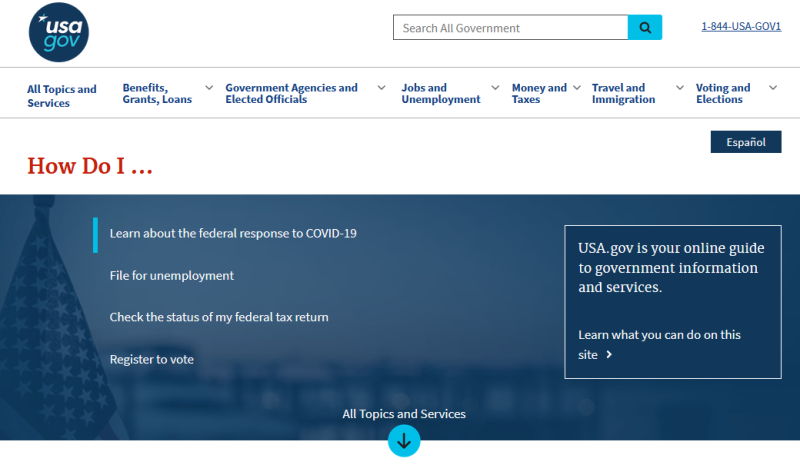The image size is (800, 465).
Task: Open All Topics and Services nav item
Action: tap(62, 96)
